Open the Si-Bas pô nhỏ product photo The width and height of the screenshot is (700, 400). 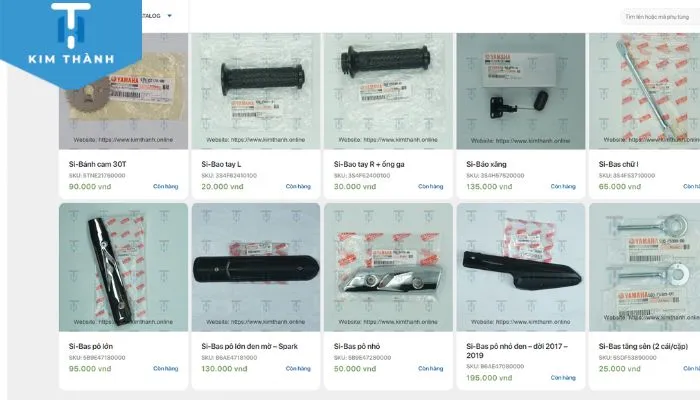point(388,267)
